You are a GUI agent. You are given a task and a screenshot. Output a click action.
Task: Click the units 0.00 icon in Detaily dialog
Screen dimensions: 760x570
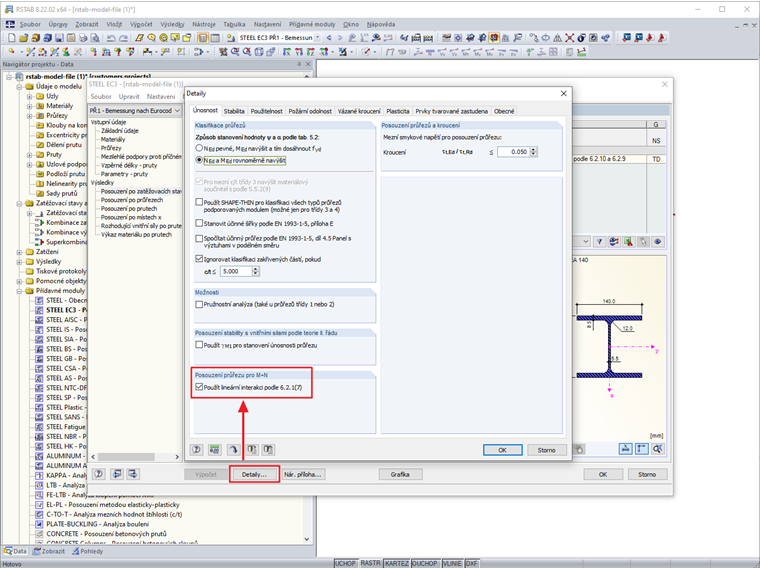coord(215,450)
